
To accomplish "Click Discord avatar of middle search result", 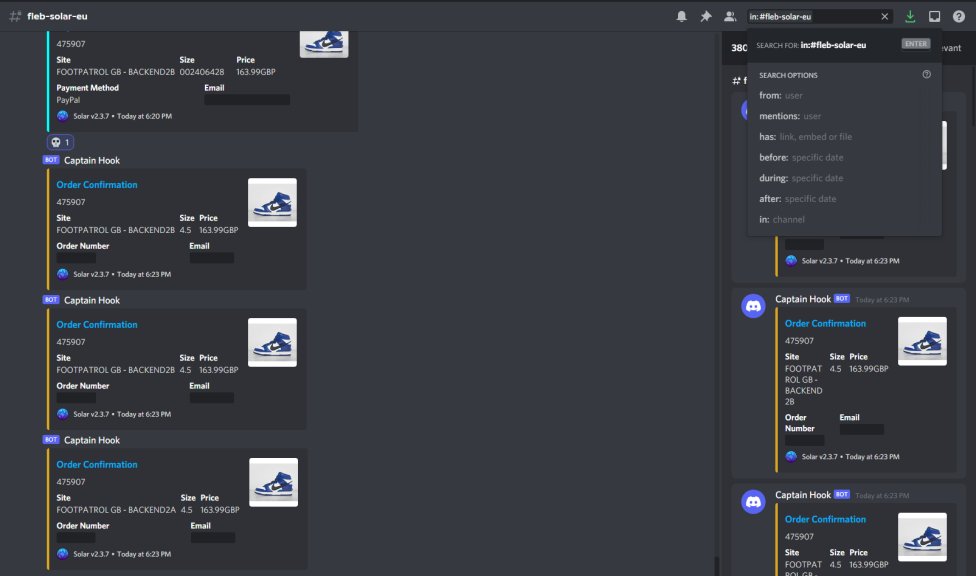I will 753,306.
